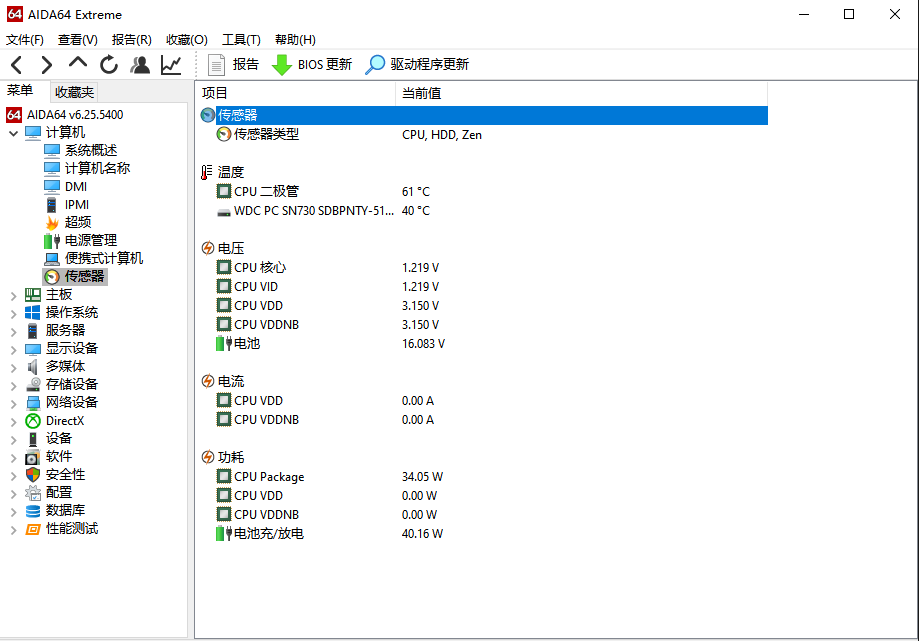The image size is (919, 641).
Task: Open the 查看(V) menu
Action: [x=77, y=40]
